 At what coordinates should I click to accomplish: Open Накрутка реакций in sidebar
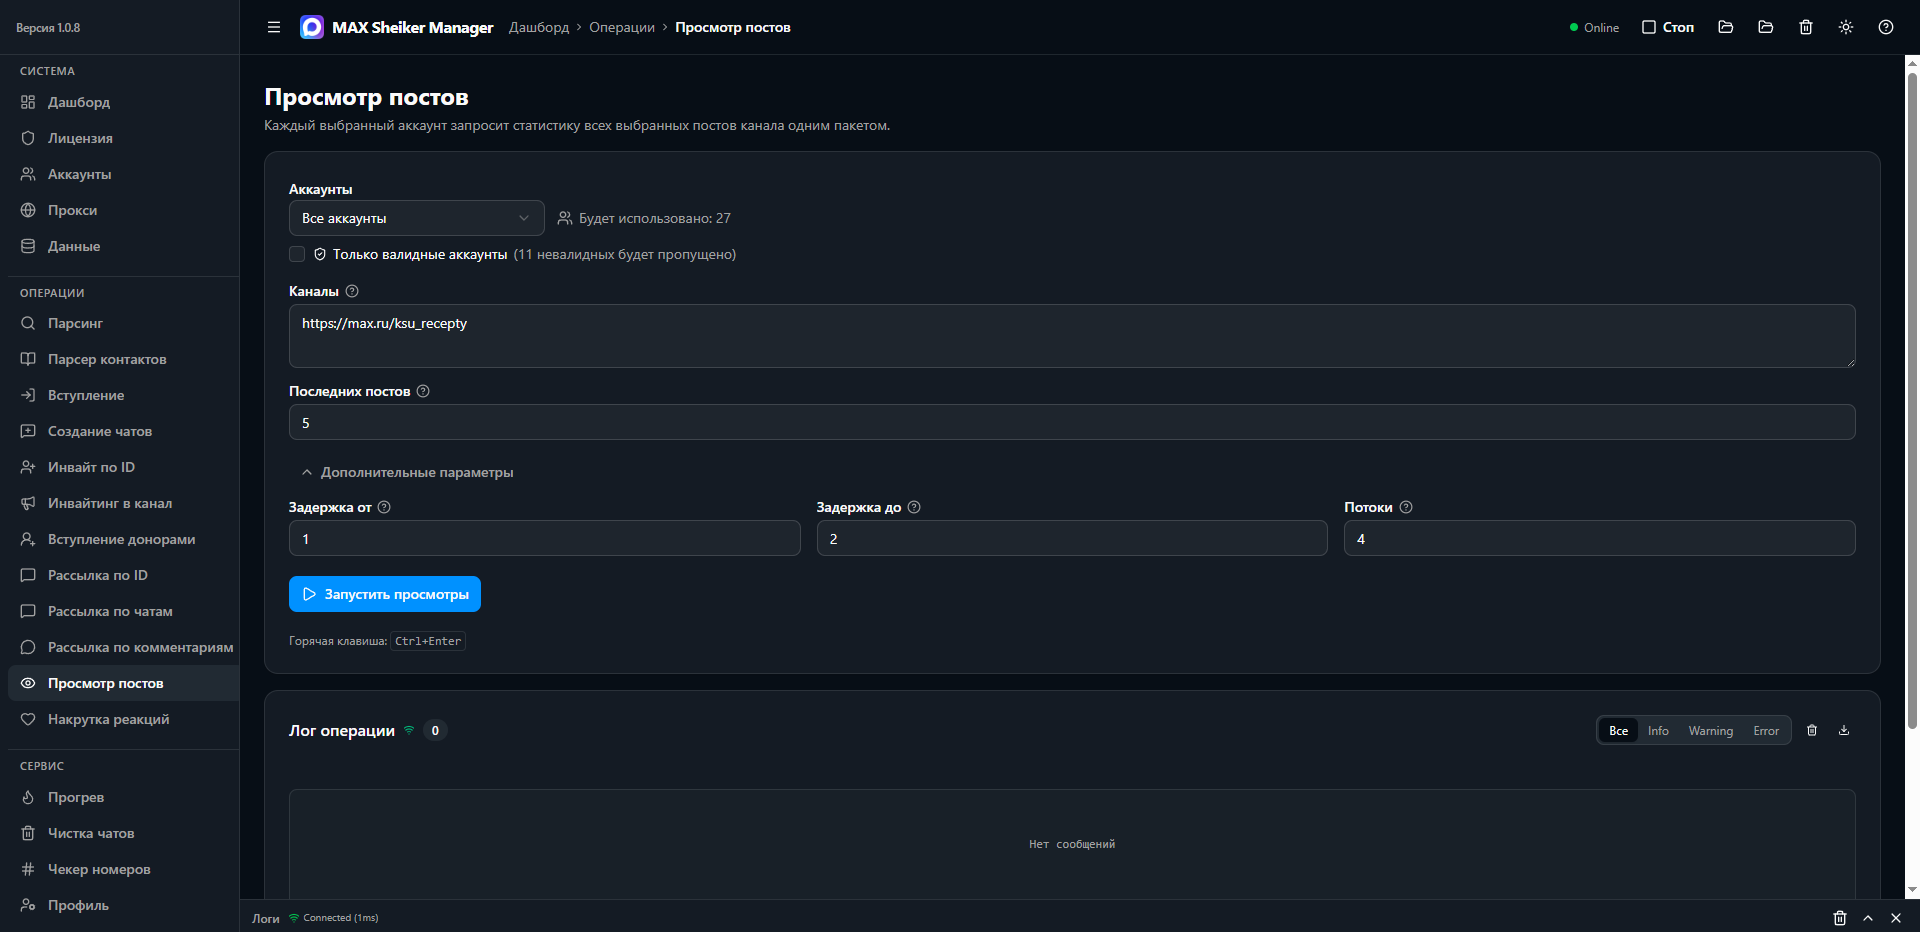[x=123, y=719]
